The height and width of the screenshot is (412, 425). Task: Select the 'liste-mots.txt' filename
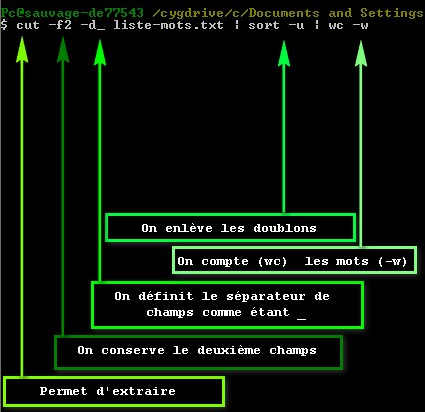coord(168,25)
